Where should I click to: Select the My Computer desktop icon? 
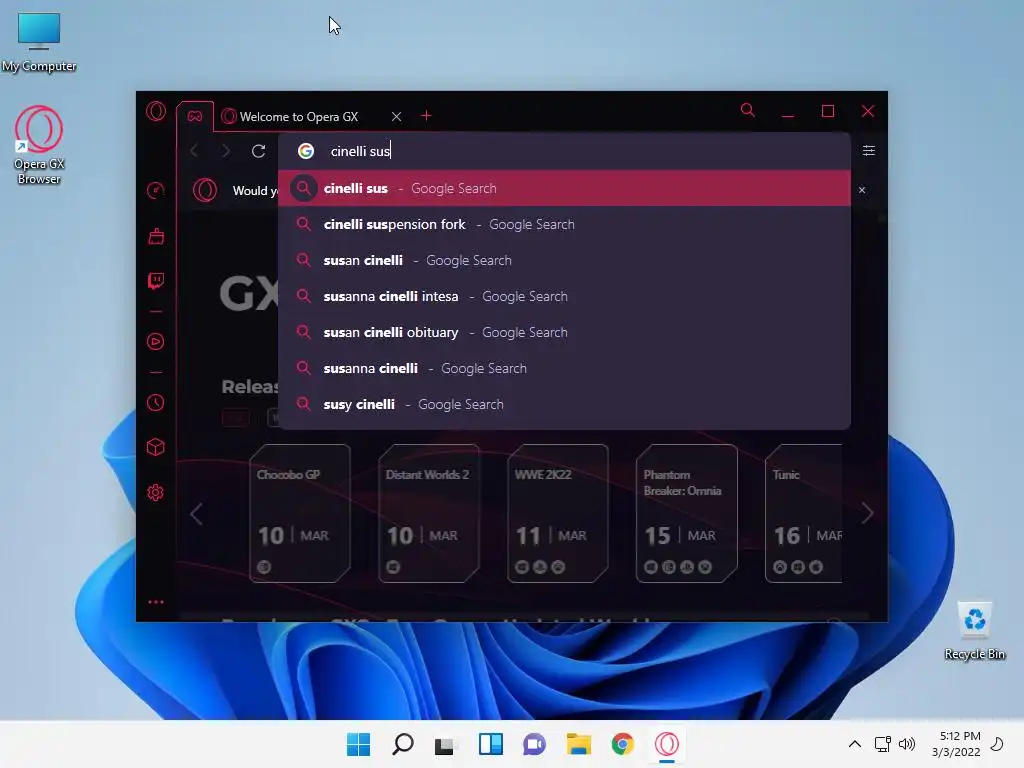tap(39, 42)
